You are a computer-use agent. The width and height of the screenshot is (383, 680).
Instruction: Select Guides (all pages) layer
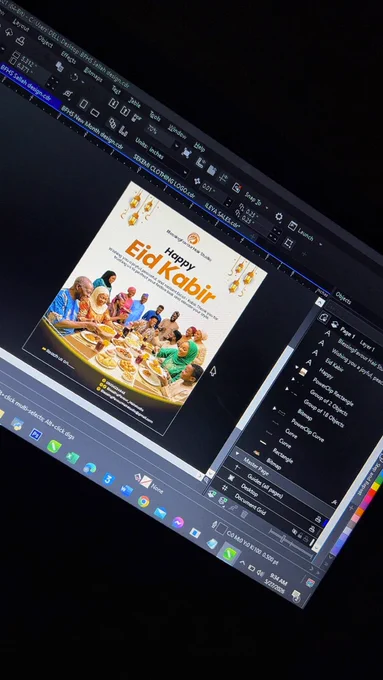265,485
